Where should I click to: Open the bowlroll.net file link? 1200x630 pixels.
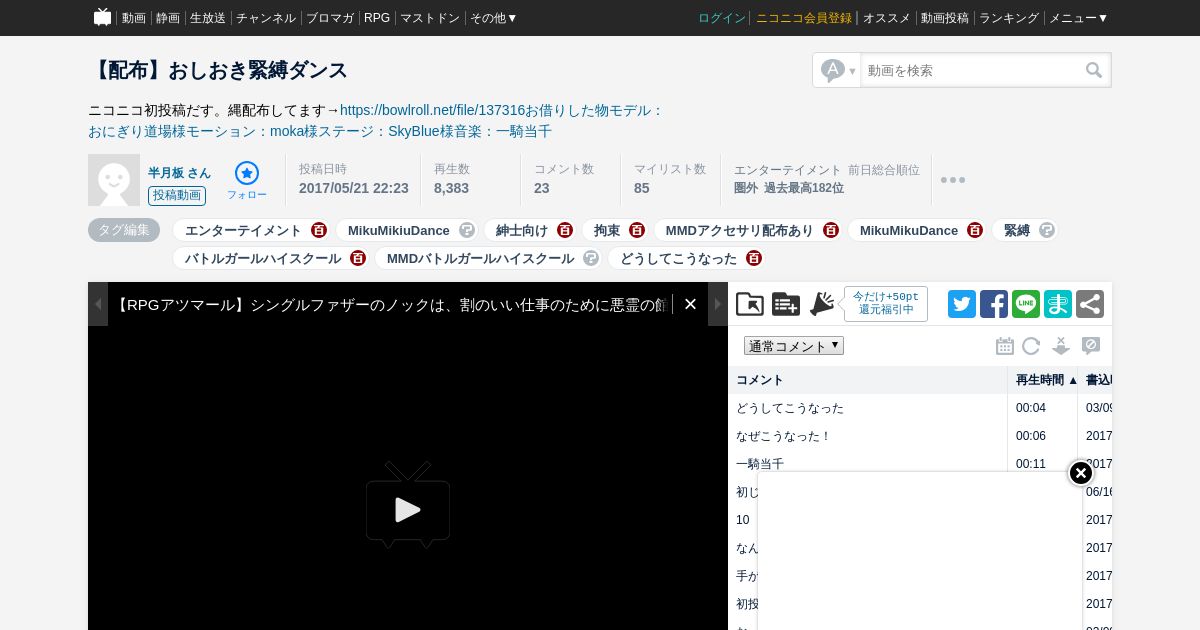click(432, 110)
